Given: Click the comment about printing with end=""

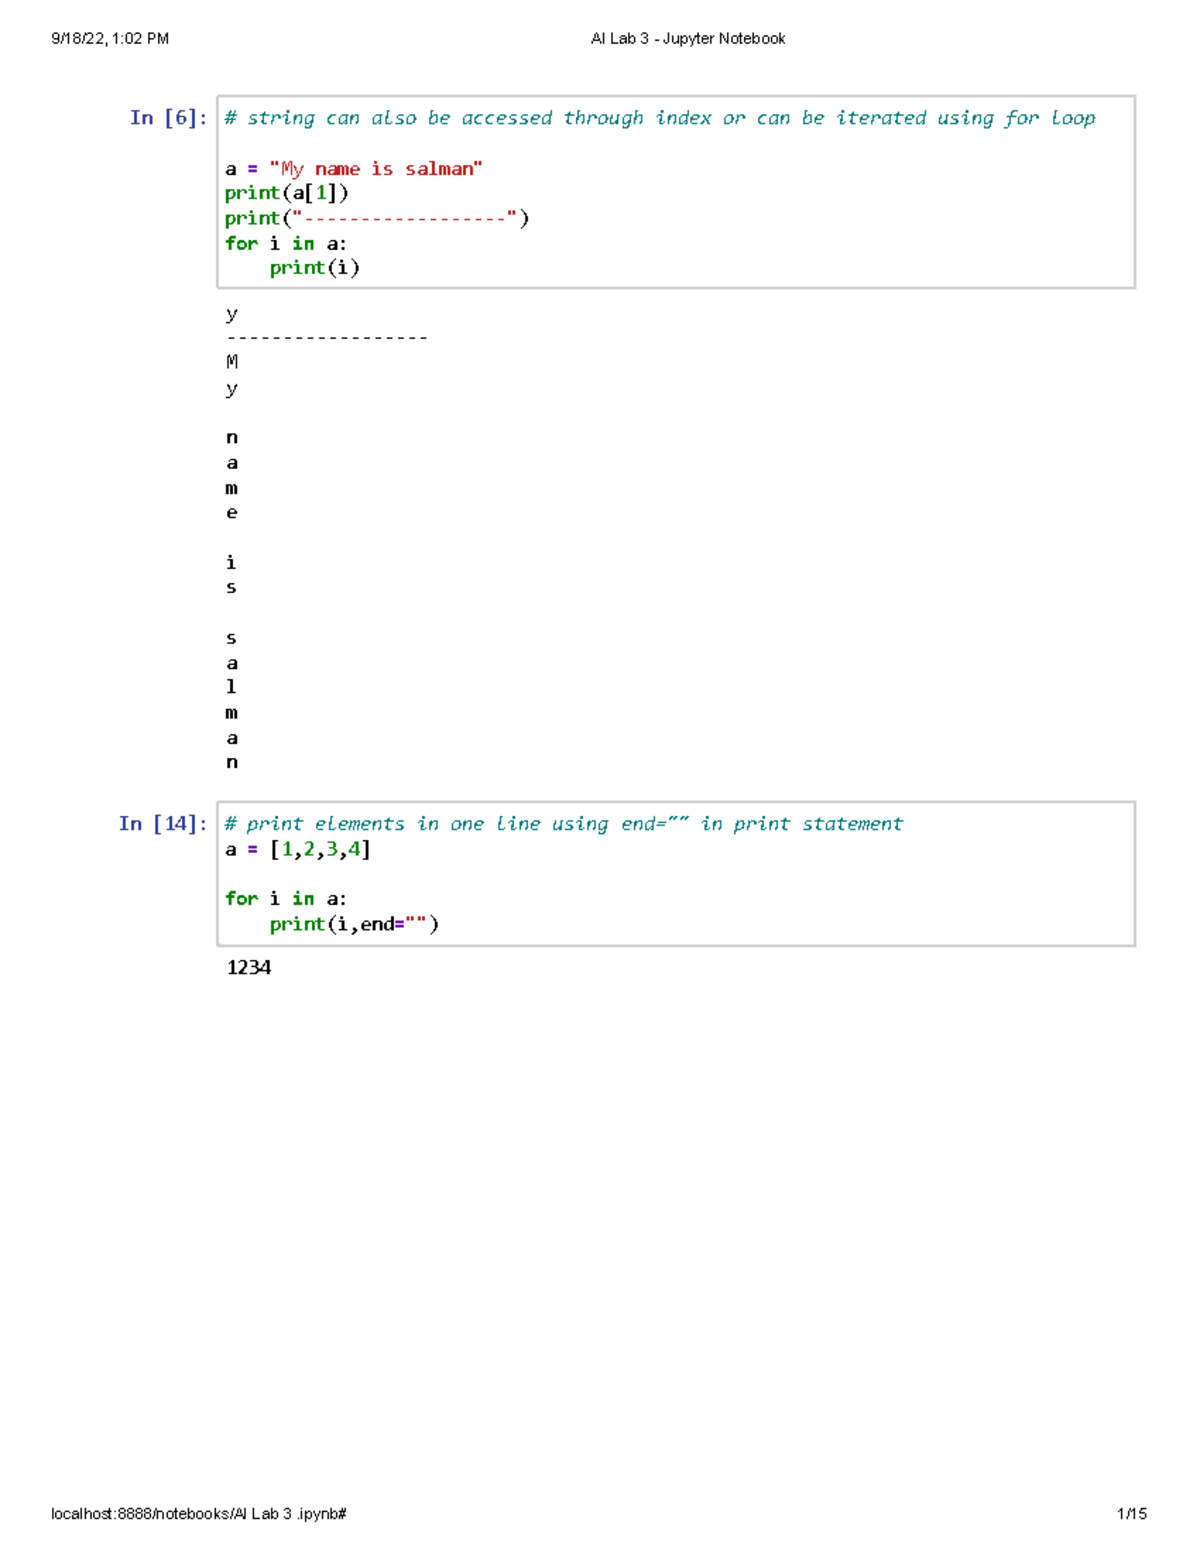Looking at the screenshot, I should click(564, 824).
